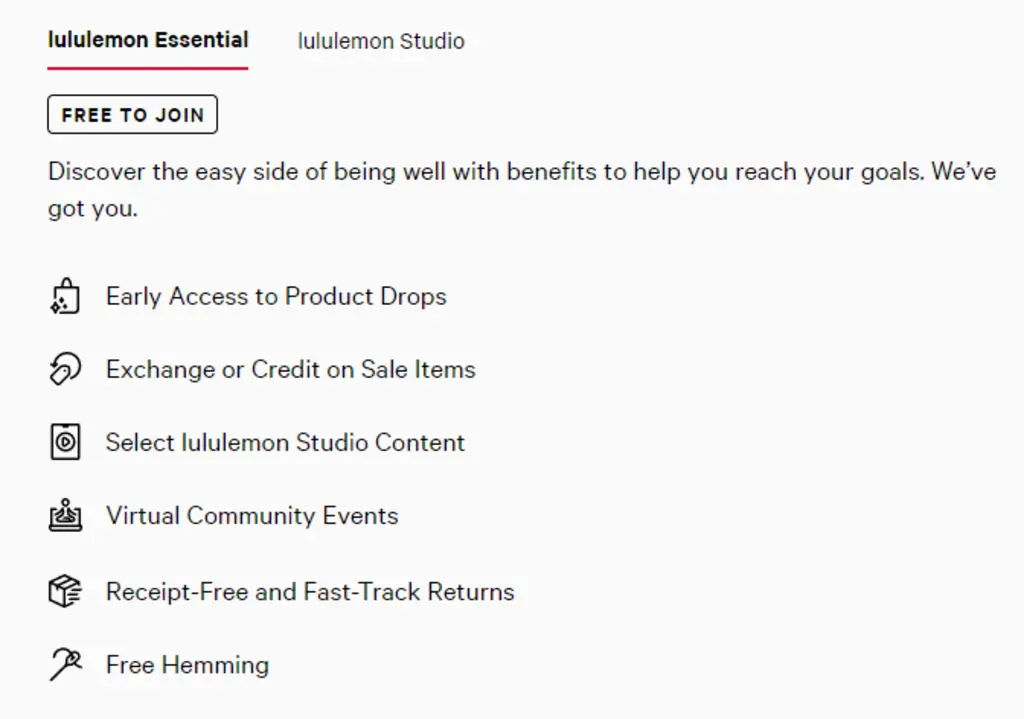Viewport: 1024px width, 719px height.
Task: Open Early Access to Product Drops details
Action: point(275,296)
